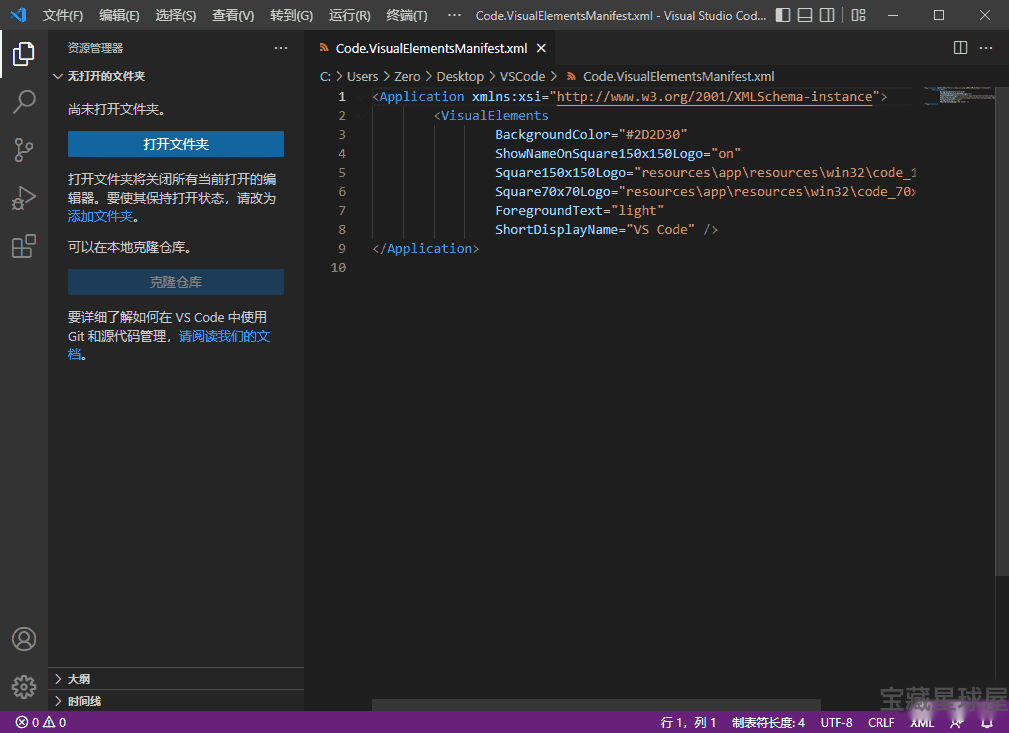Open the 文件(F) menu
Viewport: 1009px width, 733px height.
pos(63,15)
